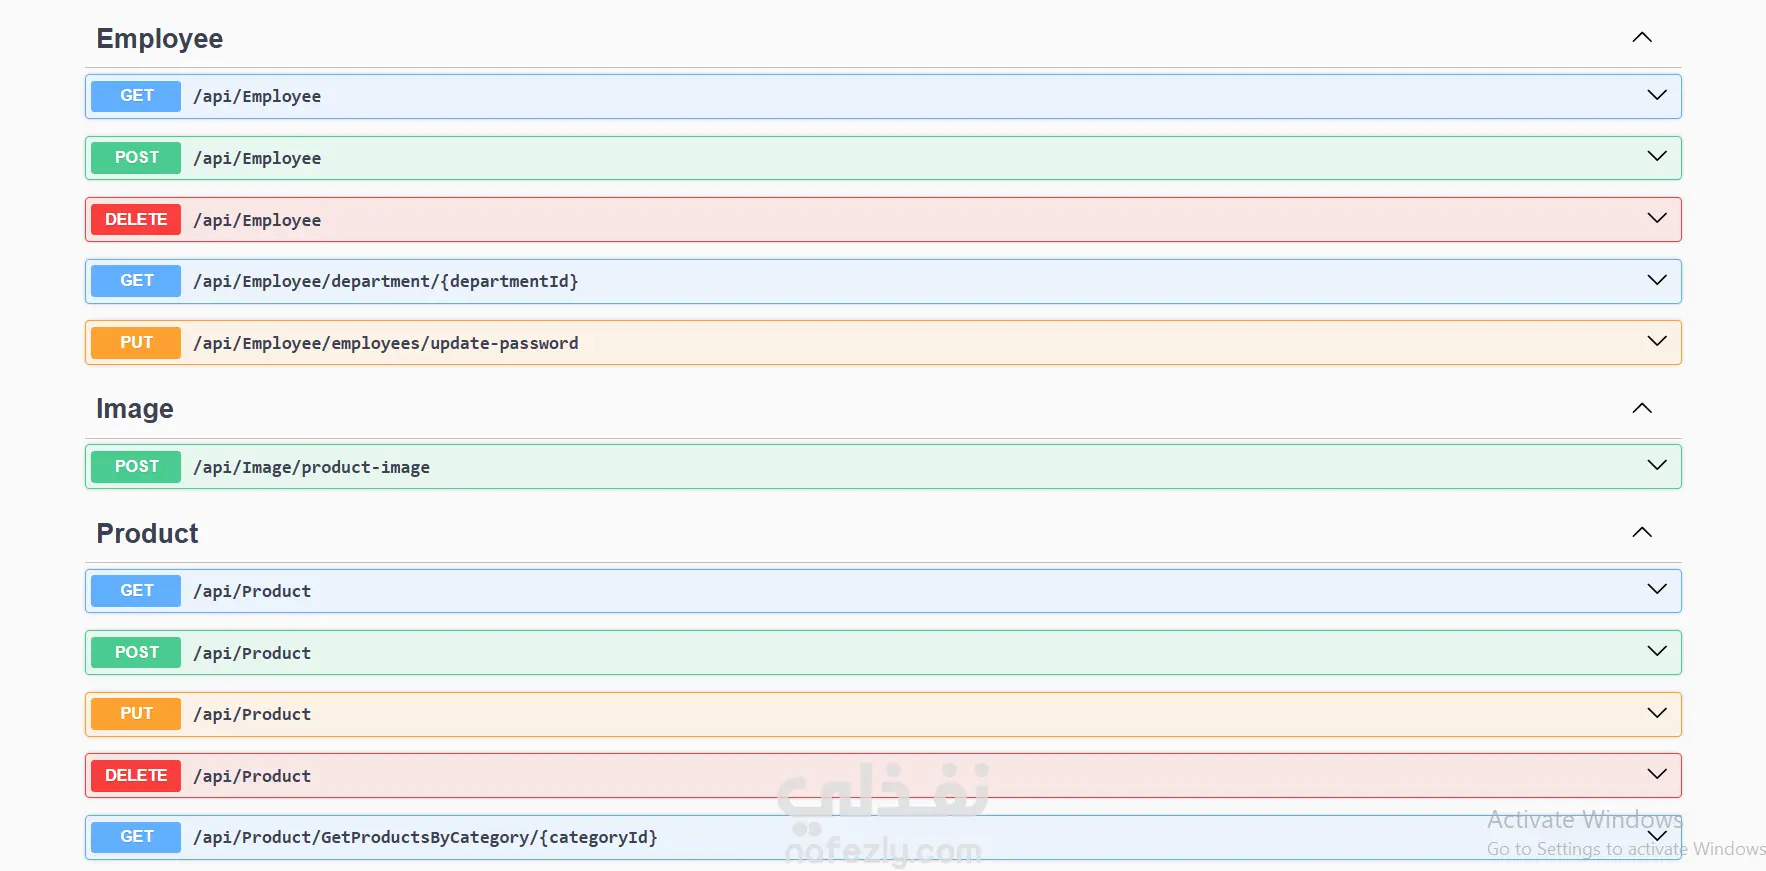Click the POST badge for /api/Product
The image size is (1766, 871).
(136, 652)
